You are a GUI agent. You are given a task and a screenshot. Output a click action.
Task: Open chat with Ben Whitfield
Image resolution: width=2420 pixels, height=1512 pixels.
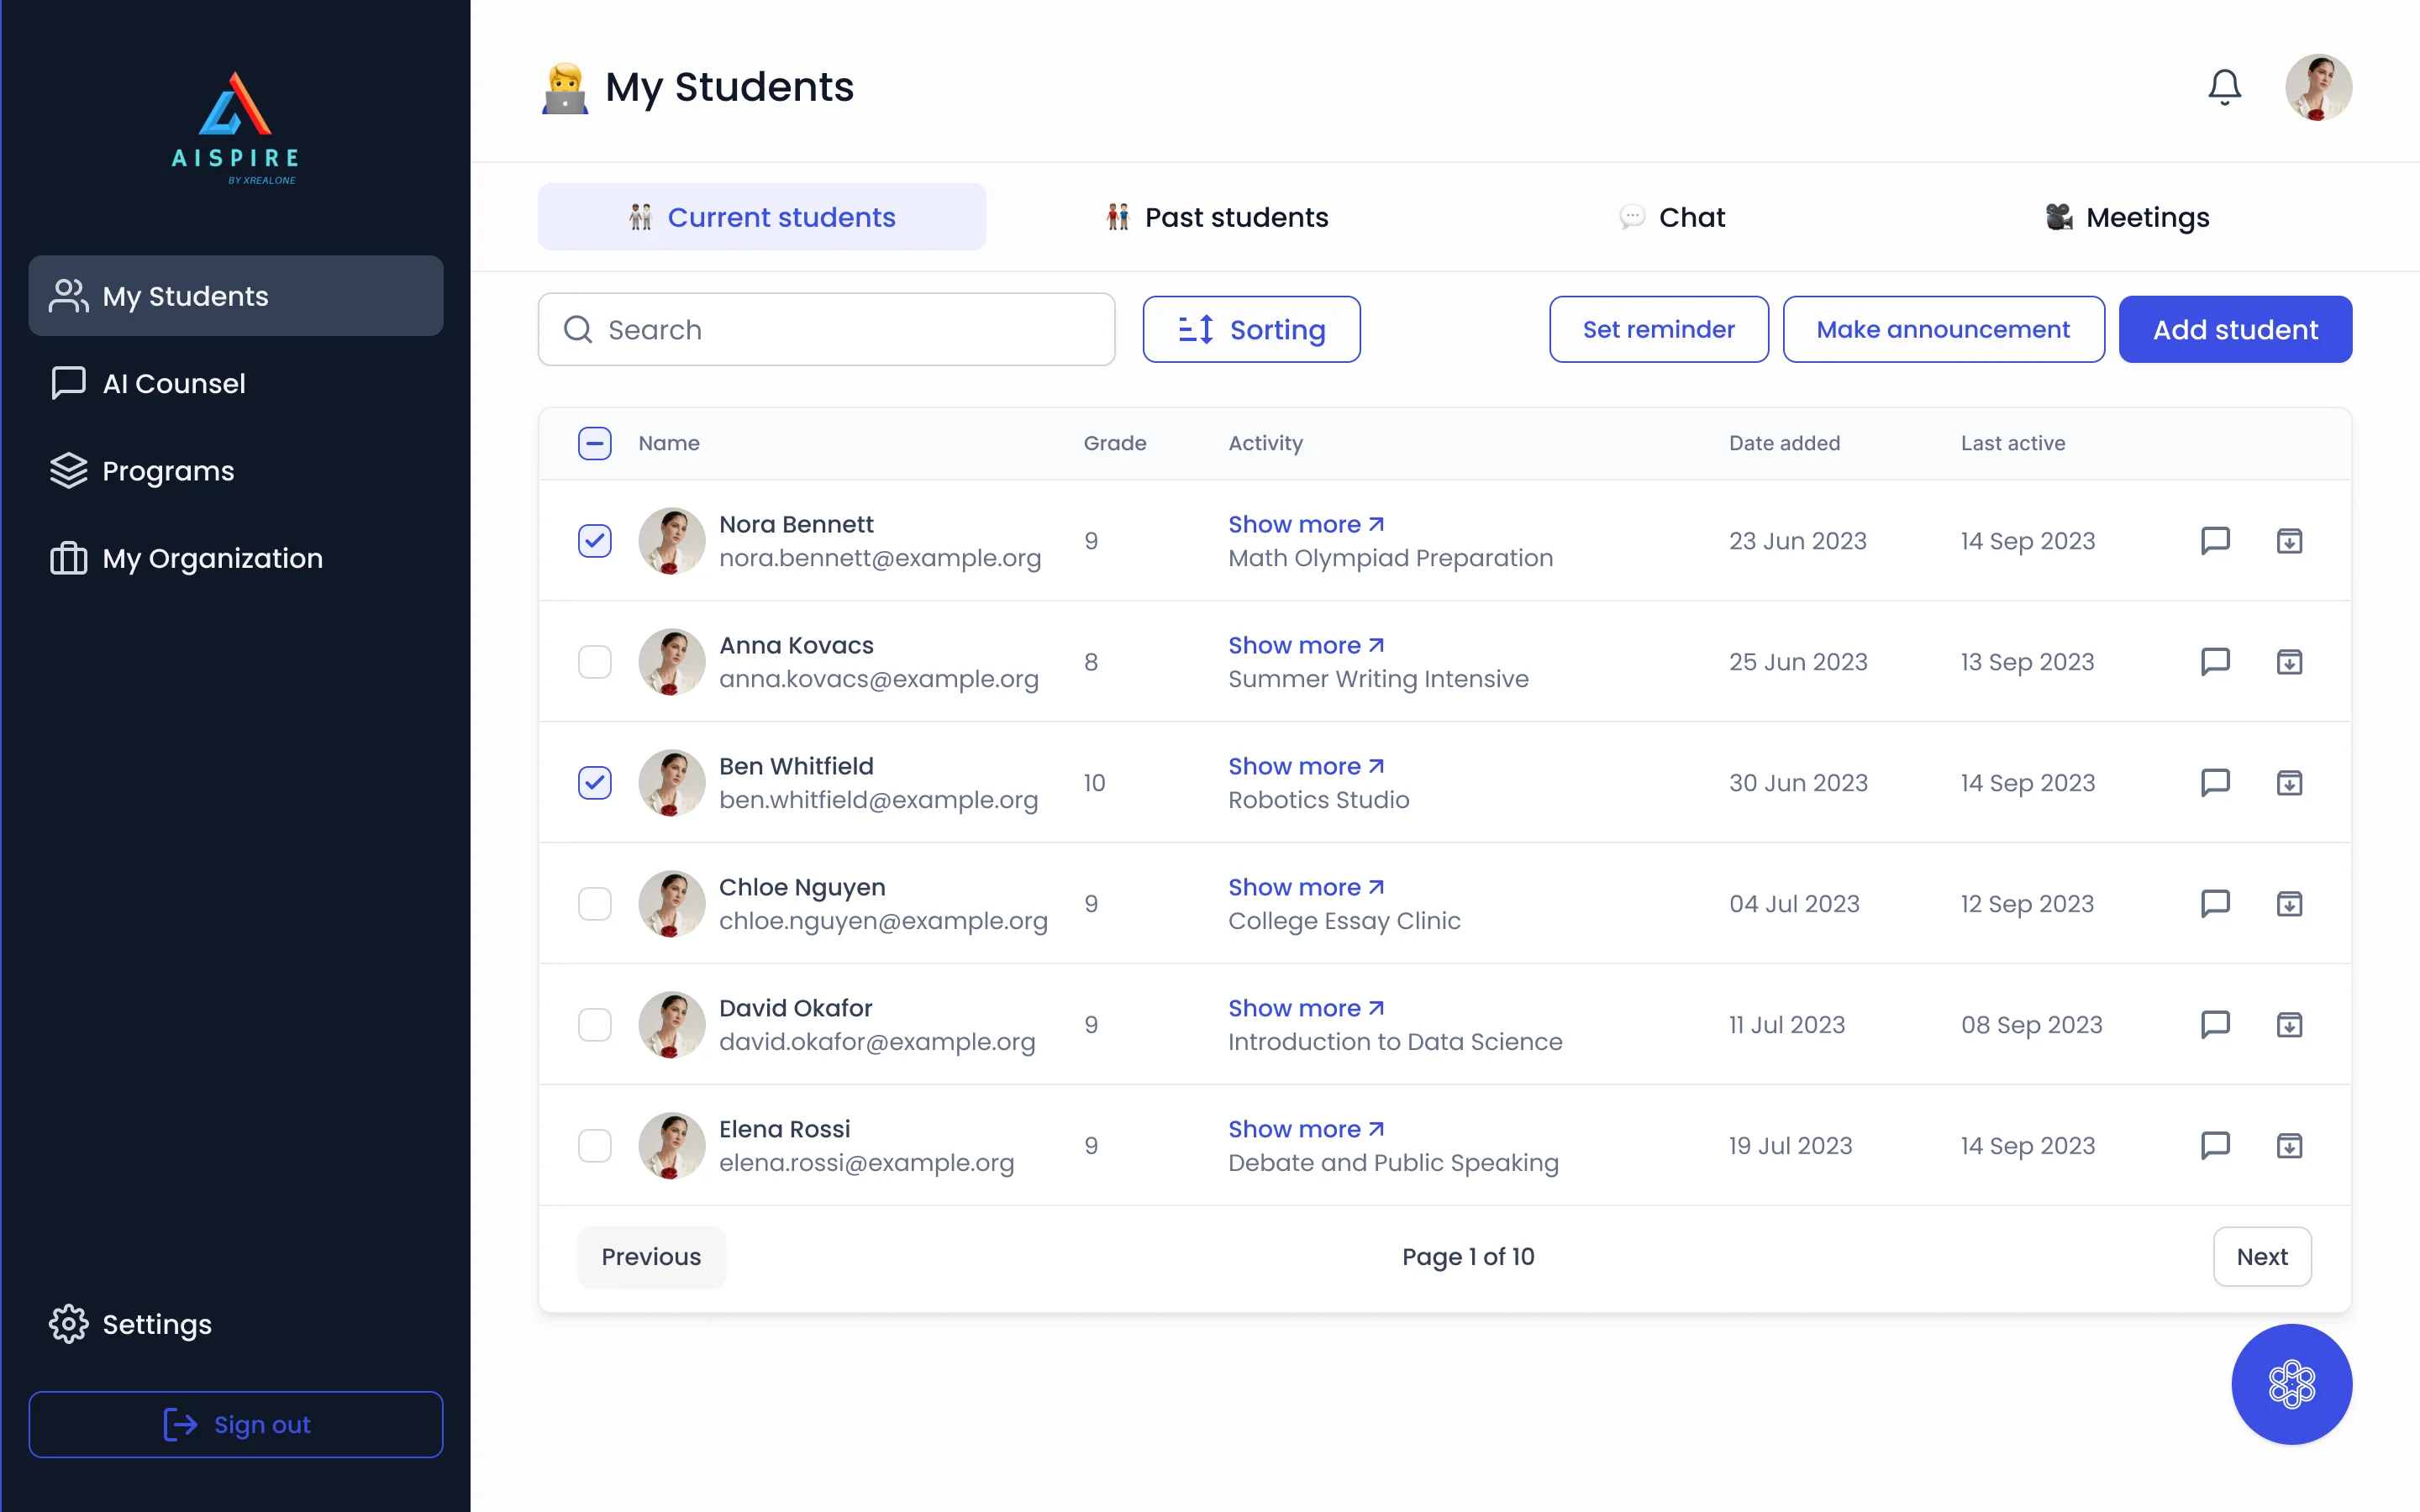coord(2215,783)
